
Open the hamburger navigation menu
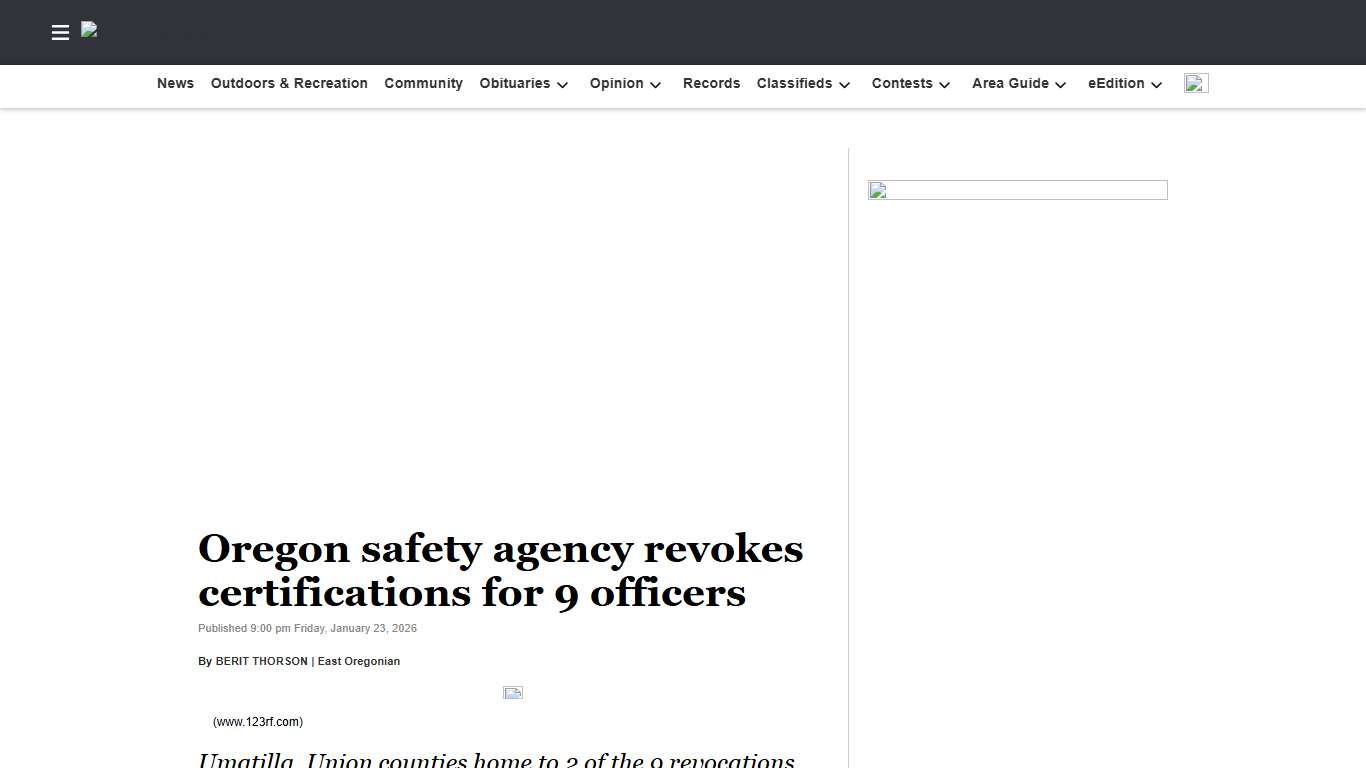tap(60, 32)
